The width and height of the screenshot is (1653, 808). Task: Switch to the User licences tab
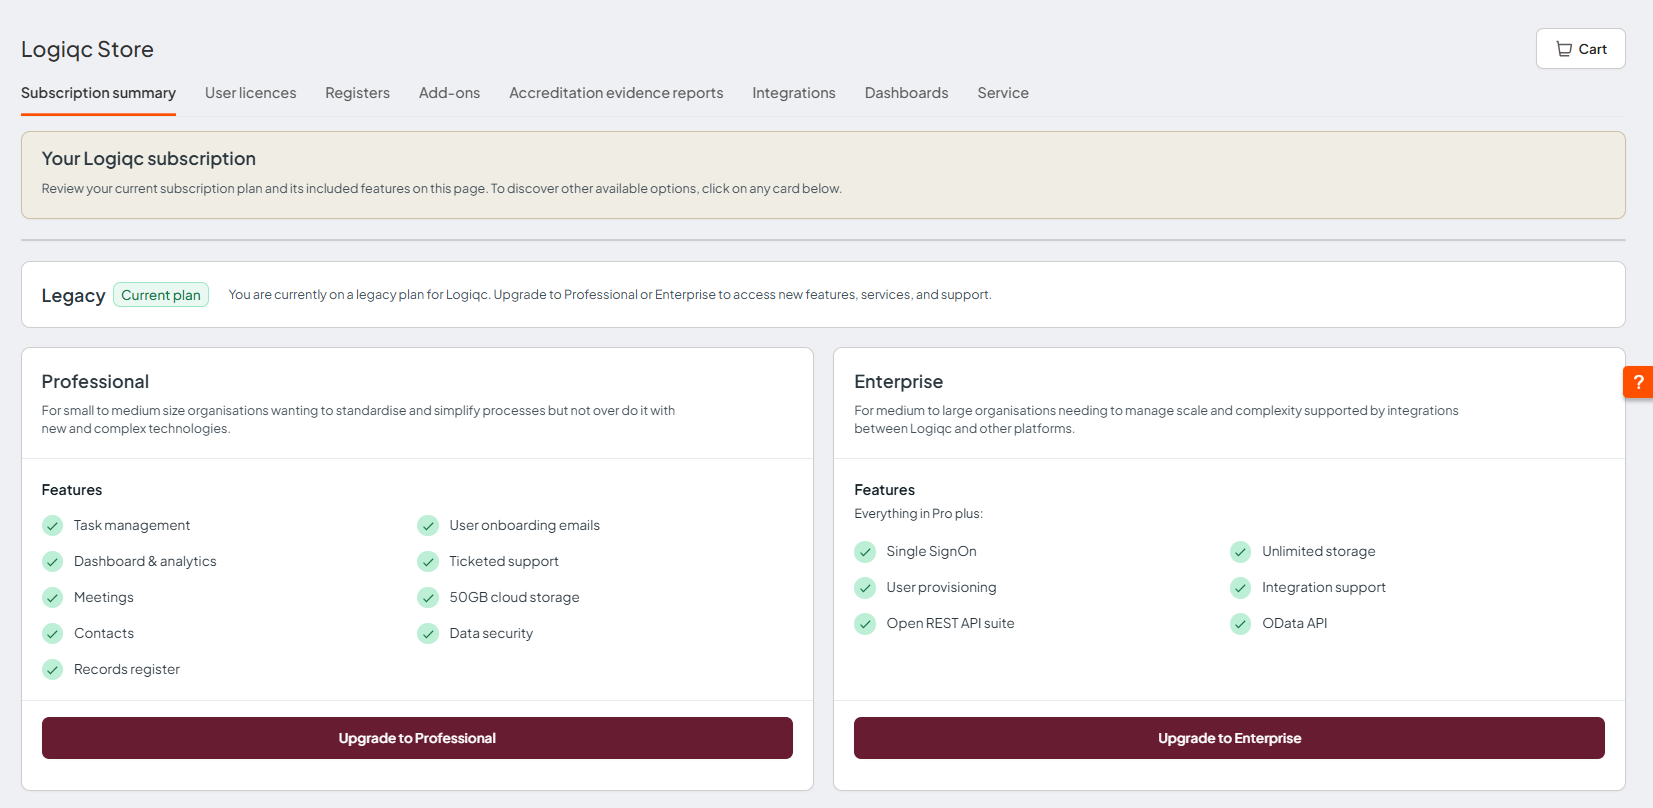[250, 93]
